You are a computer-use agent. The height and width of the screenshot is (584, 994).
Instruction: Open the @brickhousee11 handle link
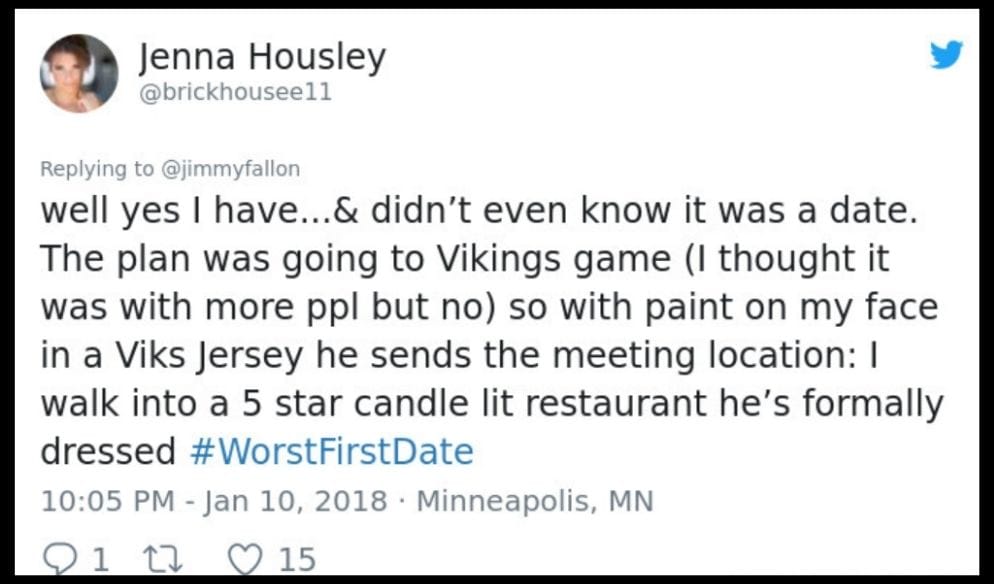[x=234, y=93]
